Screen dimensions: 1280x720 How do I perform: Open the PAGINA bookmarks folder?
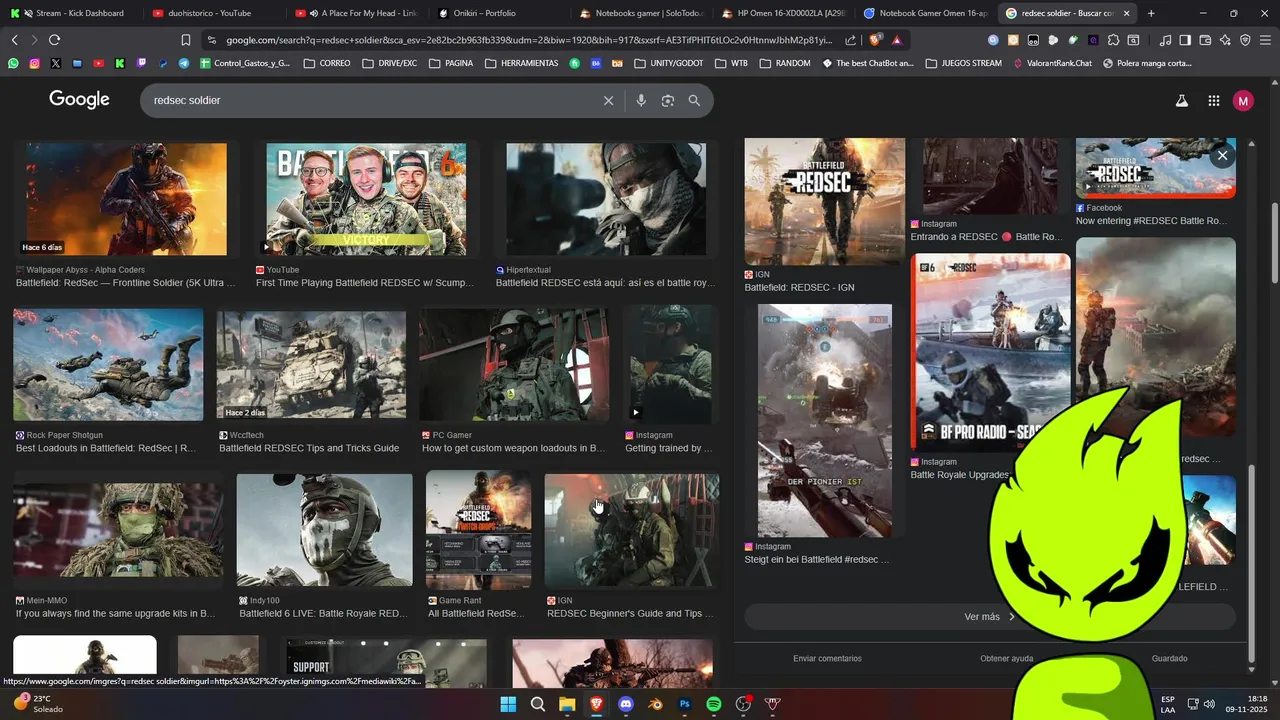[451, 63]
